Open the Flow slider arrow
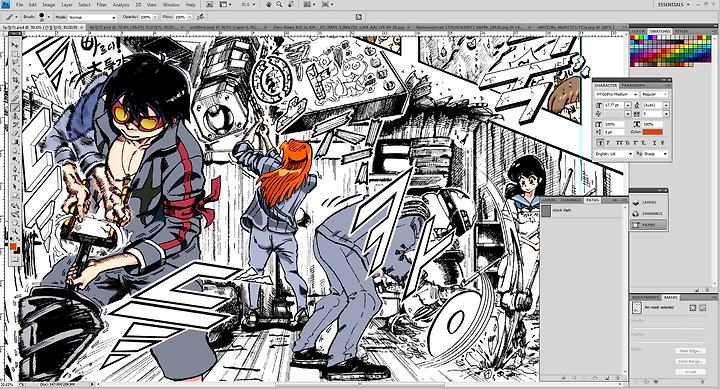This screenshot has width=720, height=389. (190, 17)
